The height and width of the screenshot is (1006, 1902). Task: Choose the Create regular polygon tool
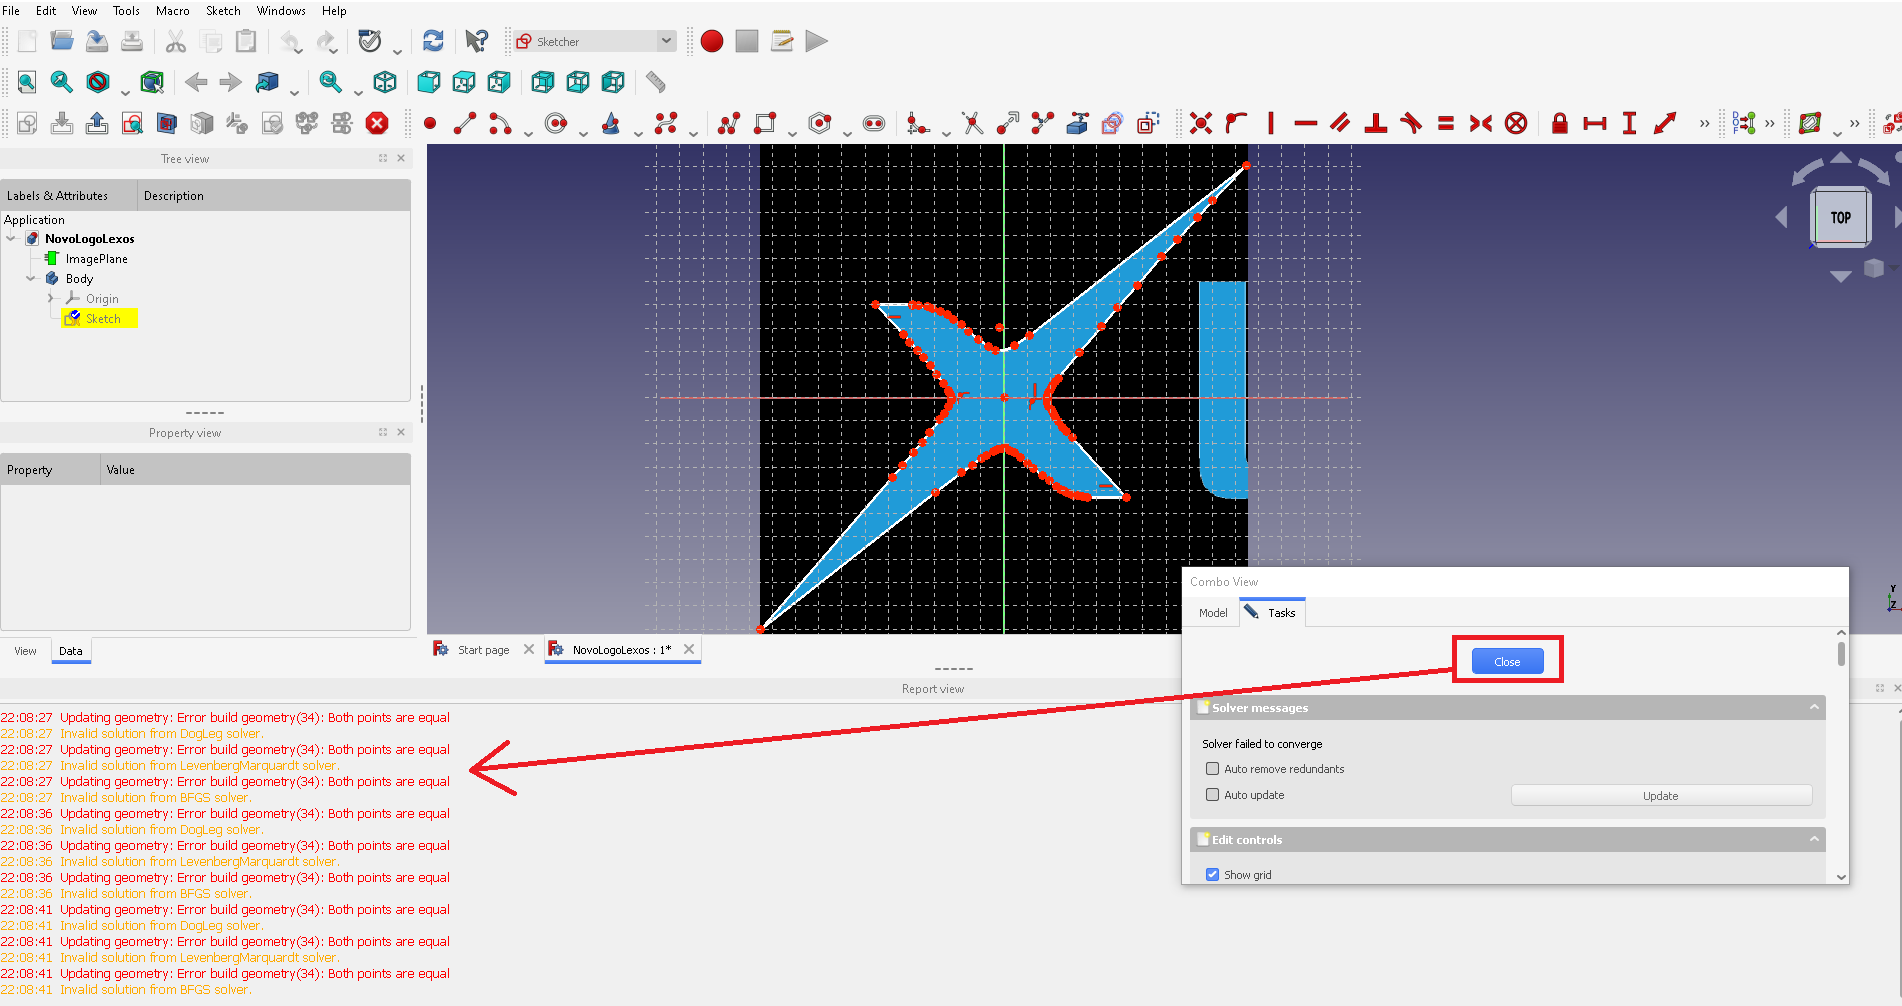pos(820,123)
